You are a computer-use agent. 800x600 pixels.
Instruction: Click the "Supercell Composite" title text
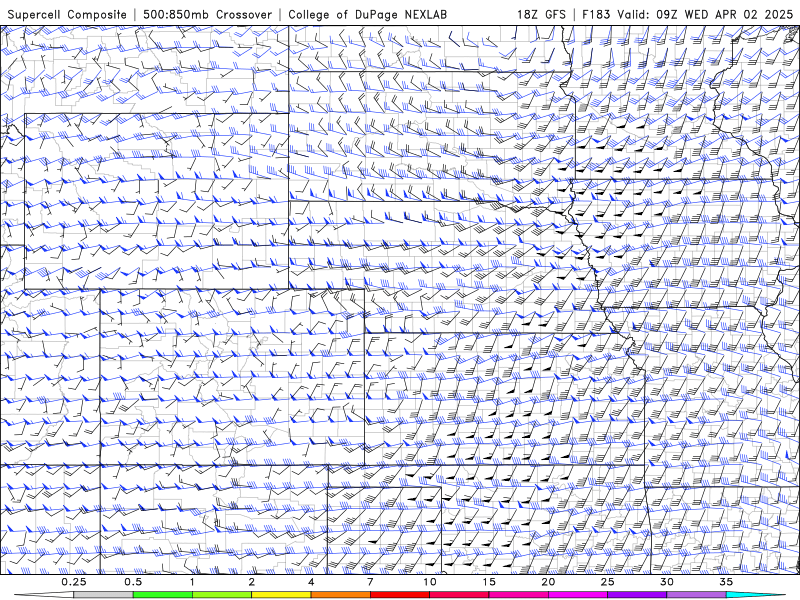tap(67, 14)
